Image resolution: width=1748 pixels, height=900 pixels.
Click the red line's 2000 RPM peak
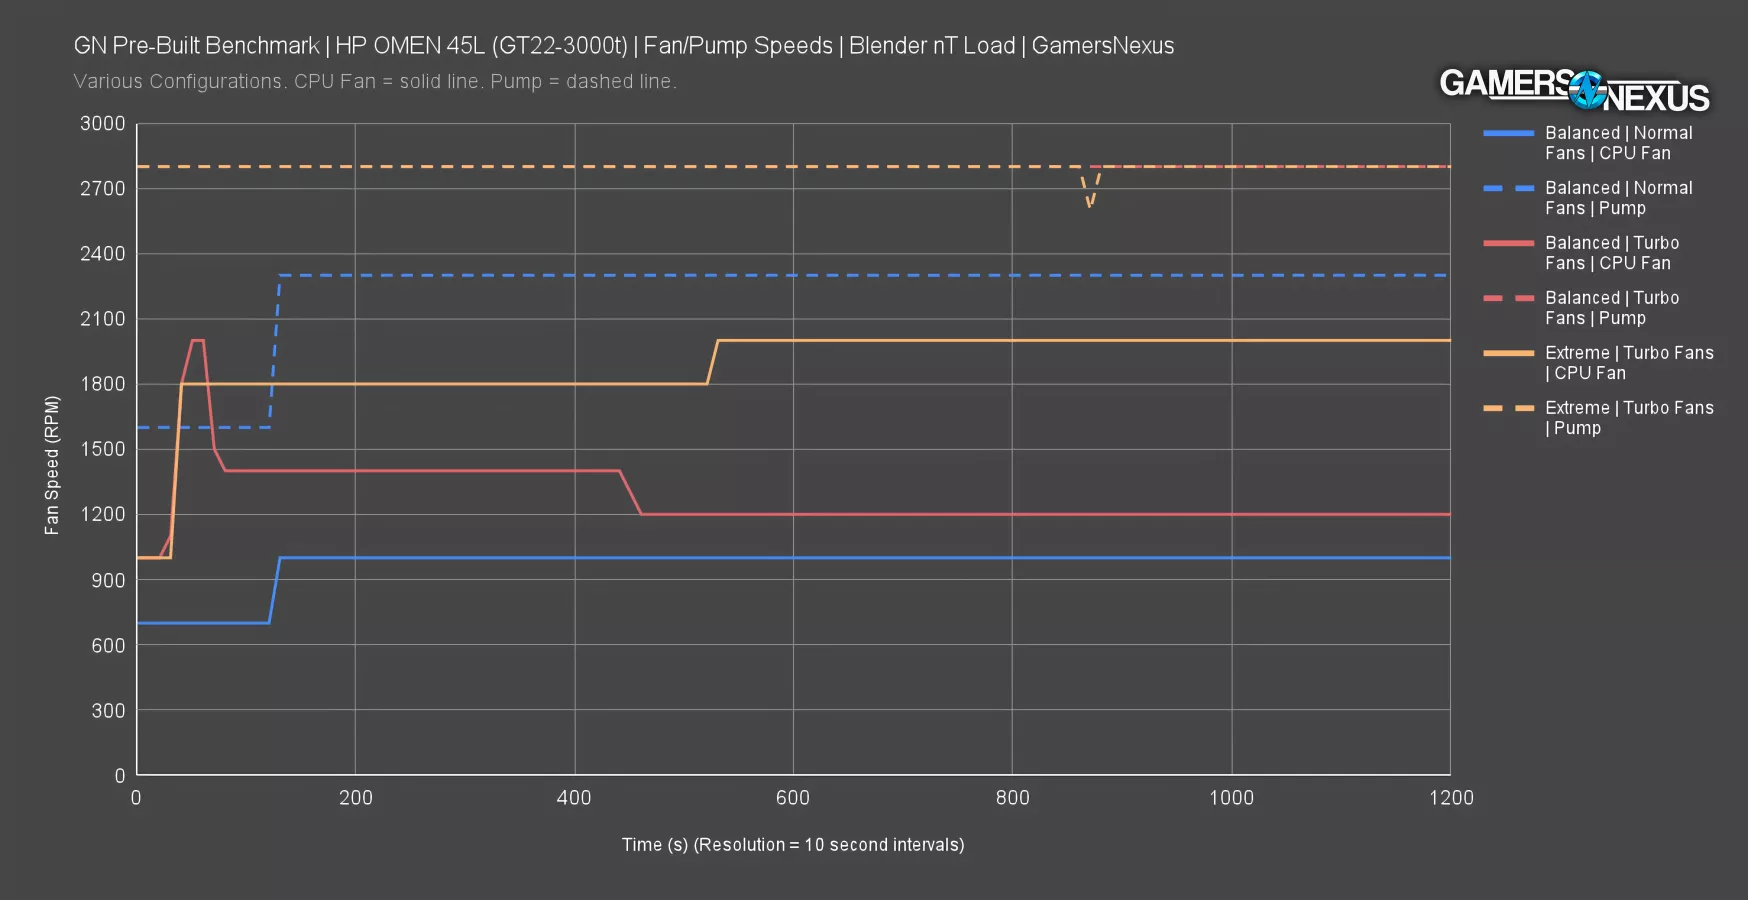point(197,341)
